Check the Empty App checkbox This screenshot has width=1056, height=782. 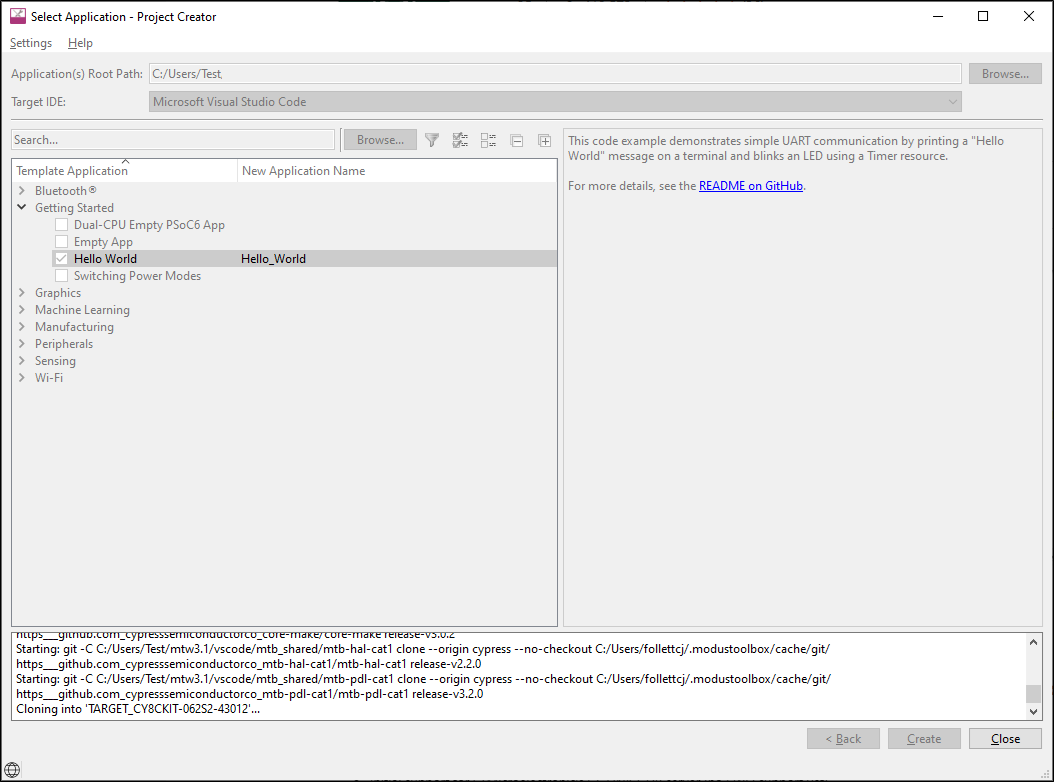(61, 241)
